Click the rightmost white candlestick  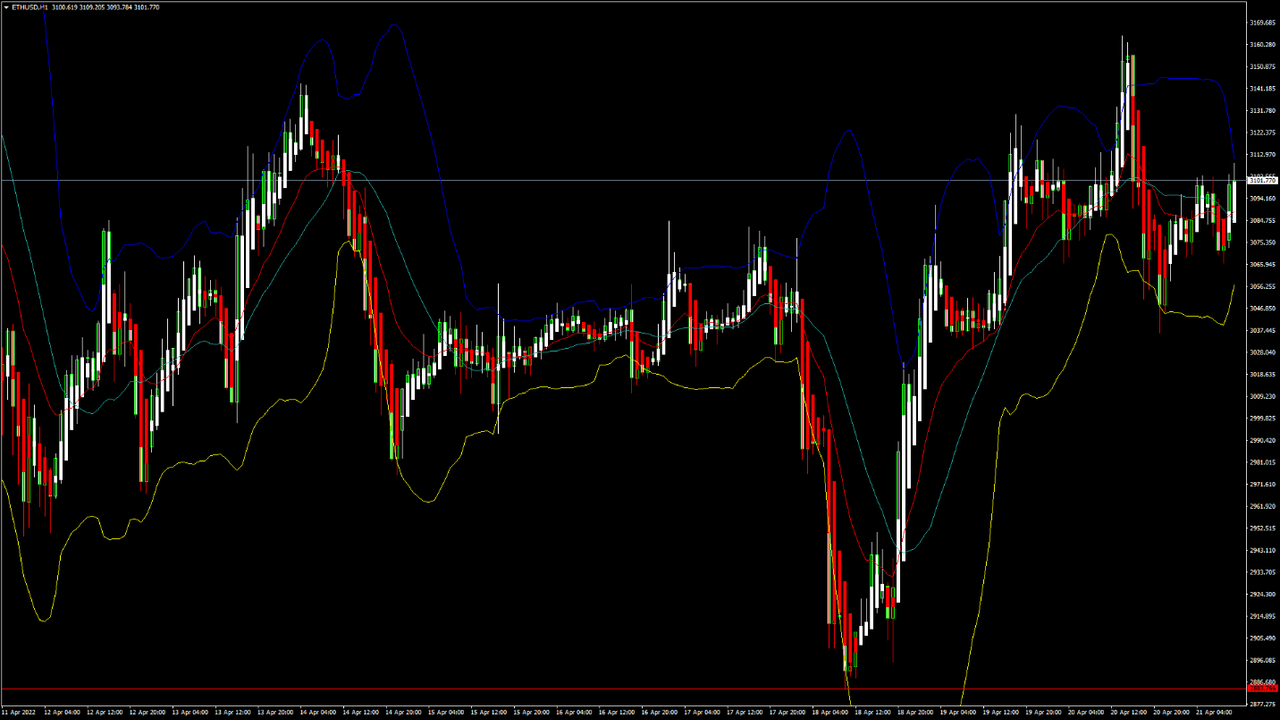point(1234,200)
